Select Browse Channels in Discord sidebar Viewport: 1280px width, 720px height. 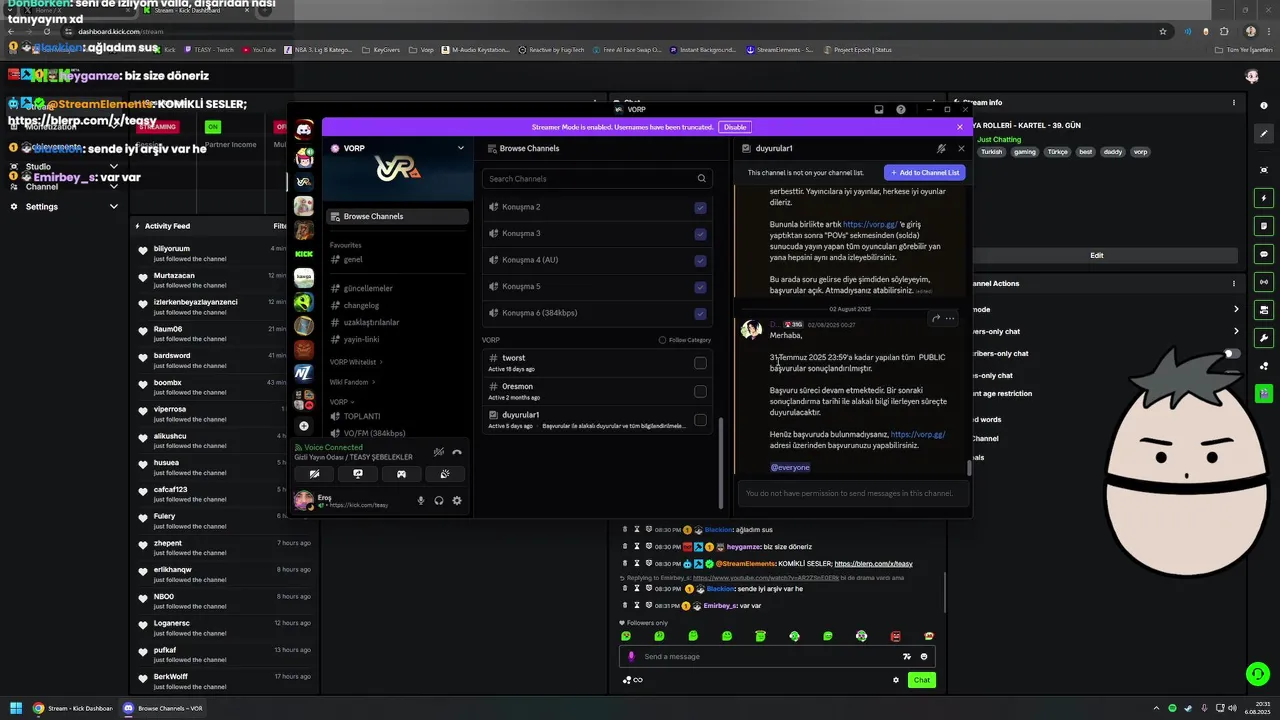pyautogui.click(x=399, y=216)
